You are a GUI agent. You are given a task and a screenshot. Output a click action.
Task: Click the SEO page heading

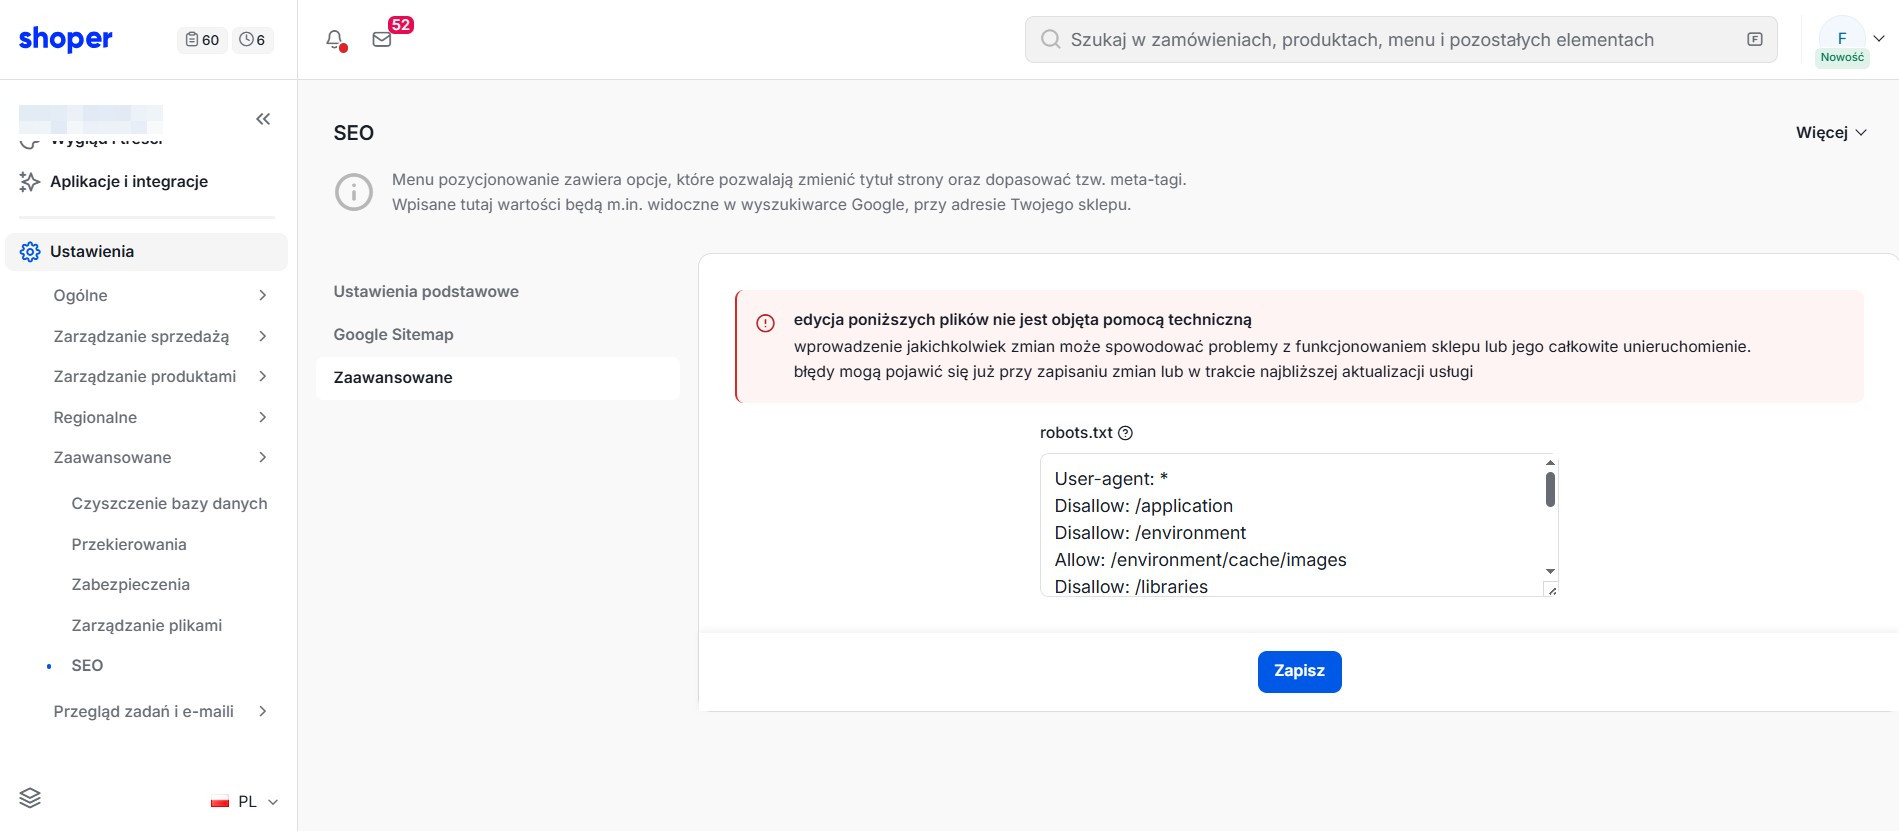[x=354, y=133]
